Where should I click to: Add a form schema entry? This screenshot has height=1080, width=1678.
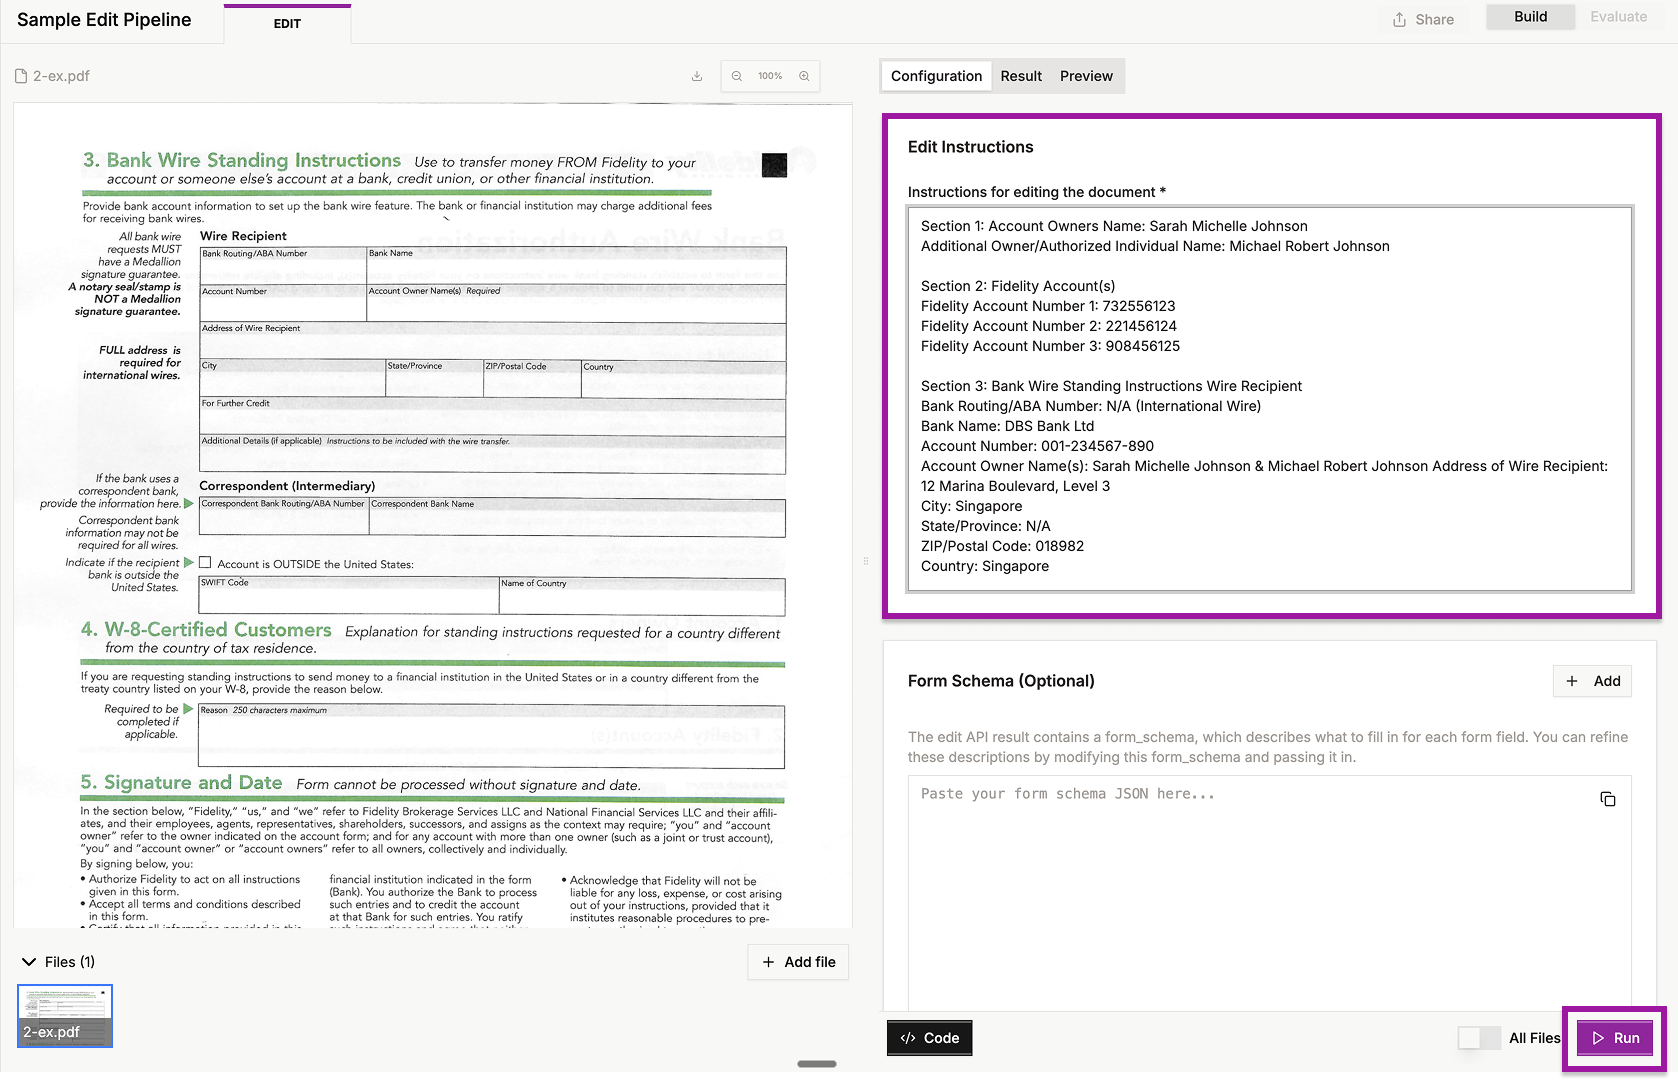pos(1593,681)
